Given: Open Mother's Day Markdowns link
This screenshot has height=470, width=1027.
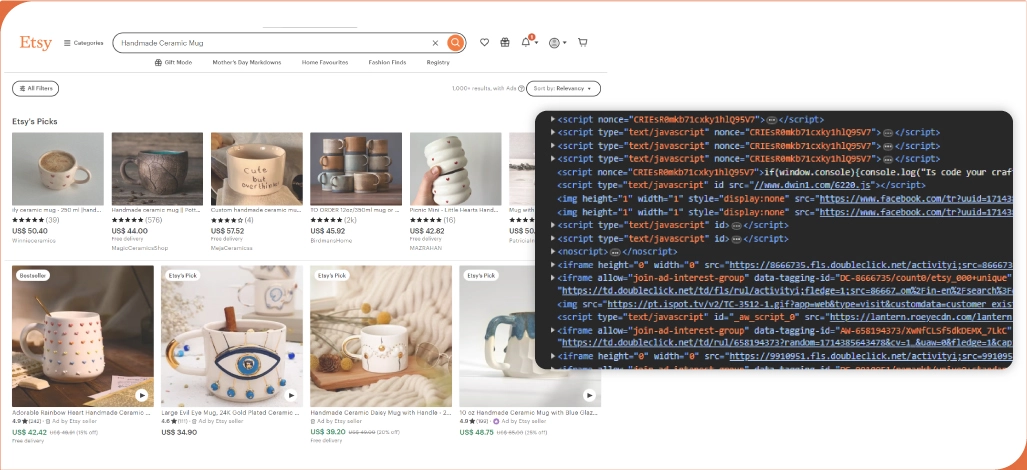Looking at the screenshot, I should tap(247, 63).
